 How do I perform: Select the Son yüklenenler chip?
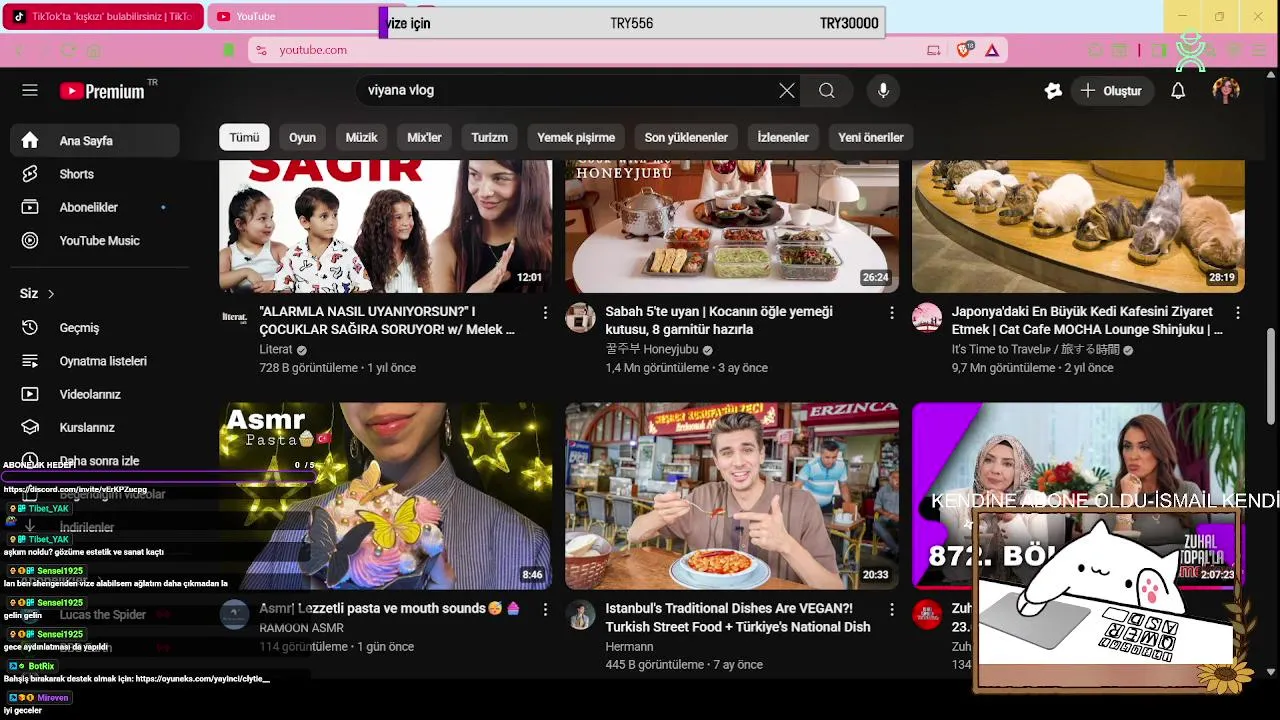686,137
